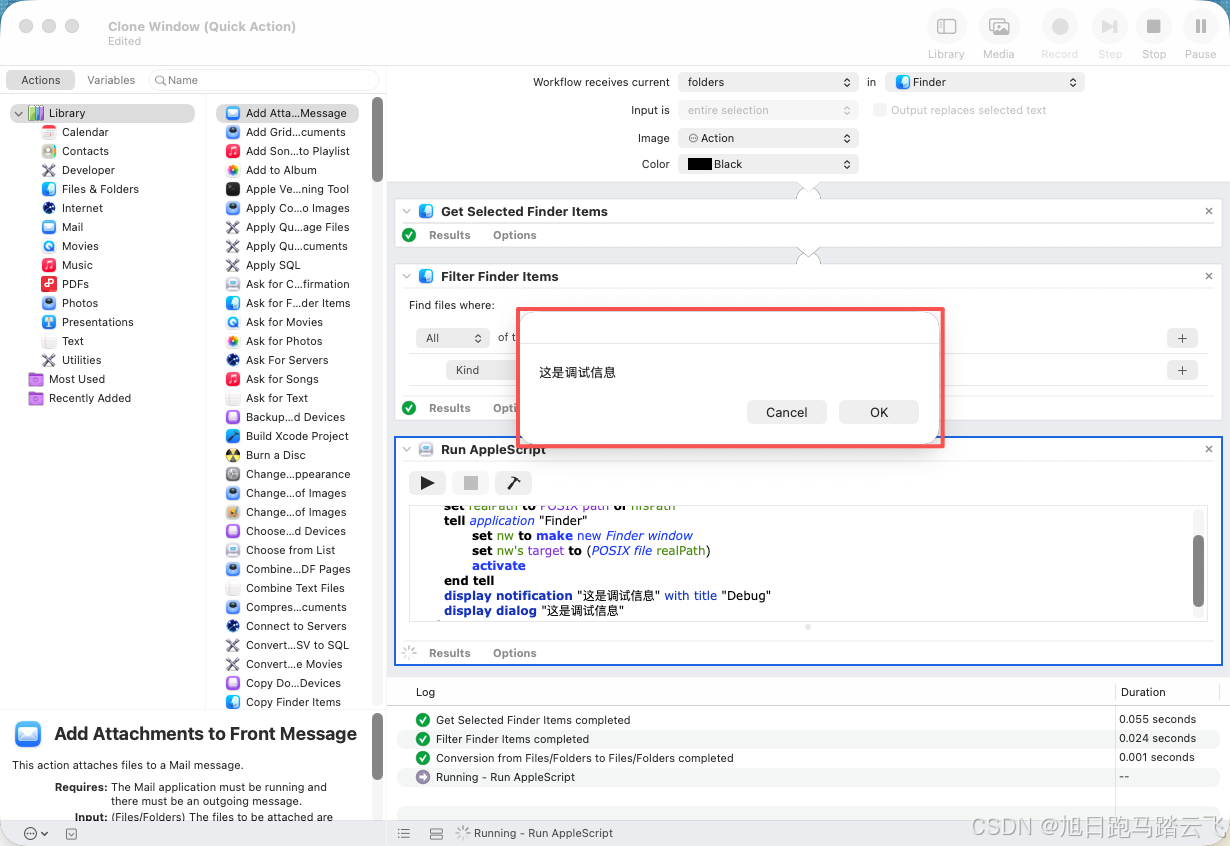Toggle 'Output replaces selected text' checkbox
The image size is (1230, 846).
880,110
